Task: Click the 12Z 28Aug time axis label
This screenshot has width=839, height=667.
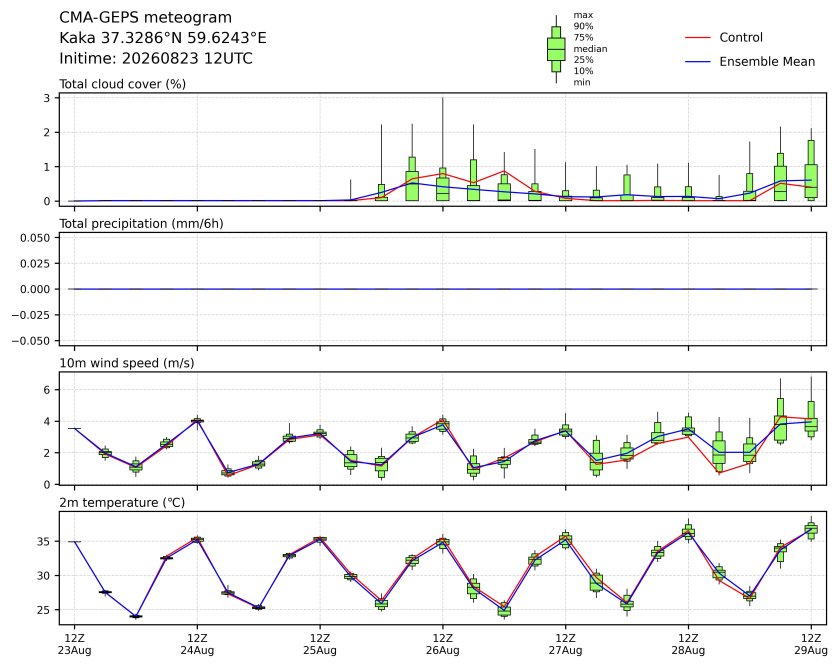Action: pos(688,645)
